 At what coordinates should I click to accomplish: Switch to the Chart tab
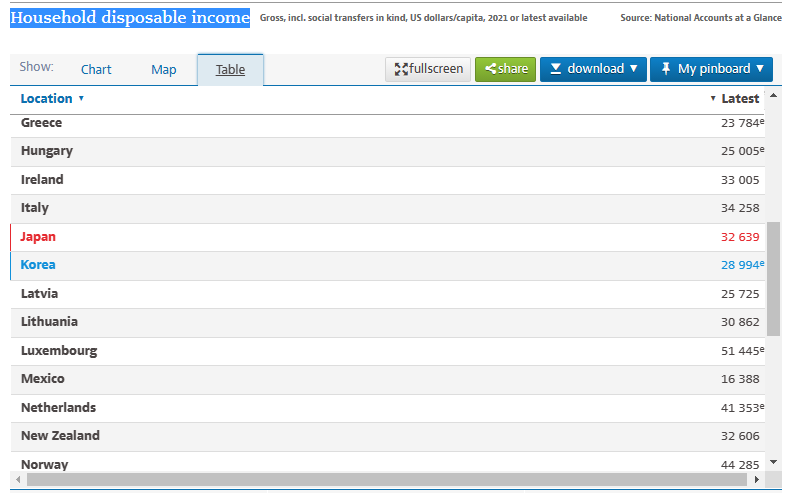pos(96,69)
